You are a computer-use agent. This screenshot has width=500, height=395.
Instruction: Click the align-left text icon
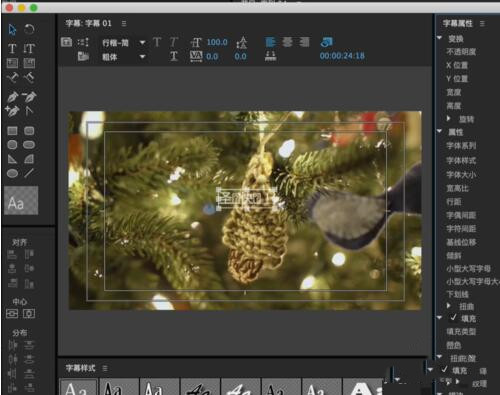pyautogui.click(x=270, y=42)
